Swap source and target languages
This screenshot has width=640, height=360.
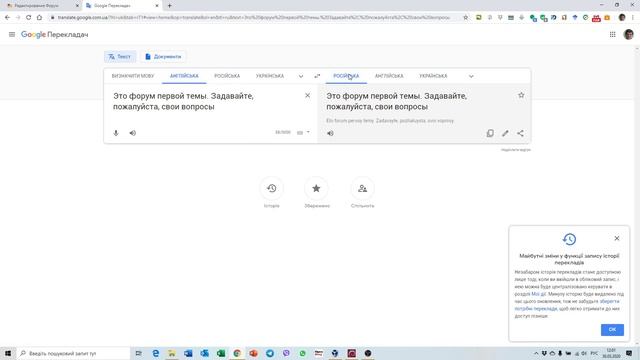point(317,76)
